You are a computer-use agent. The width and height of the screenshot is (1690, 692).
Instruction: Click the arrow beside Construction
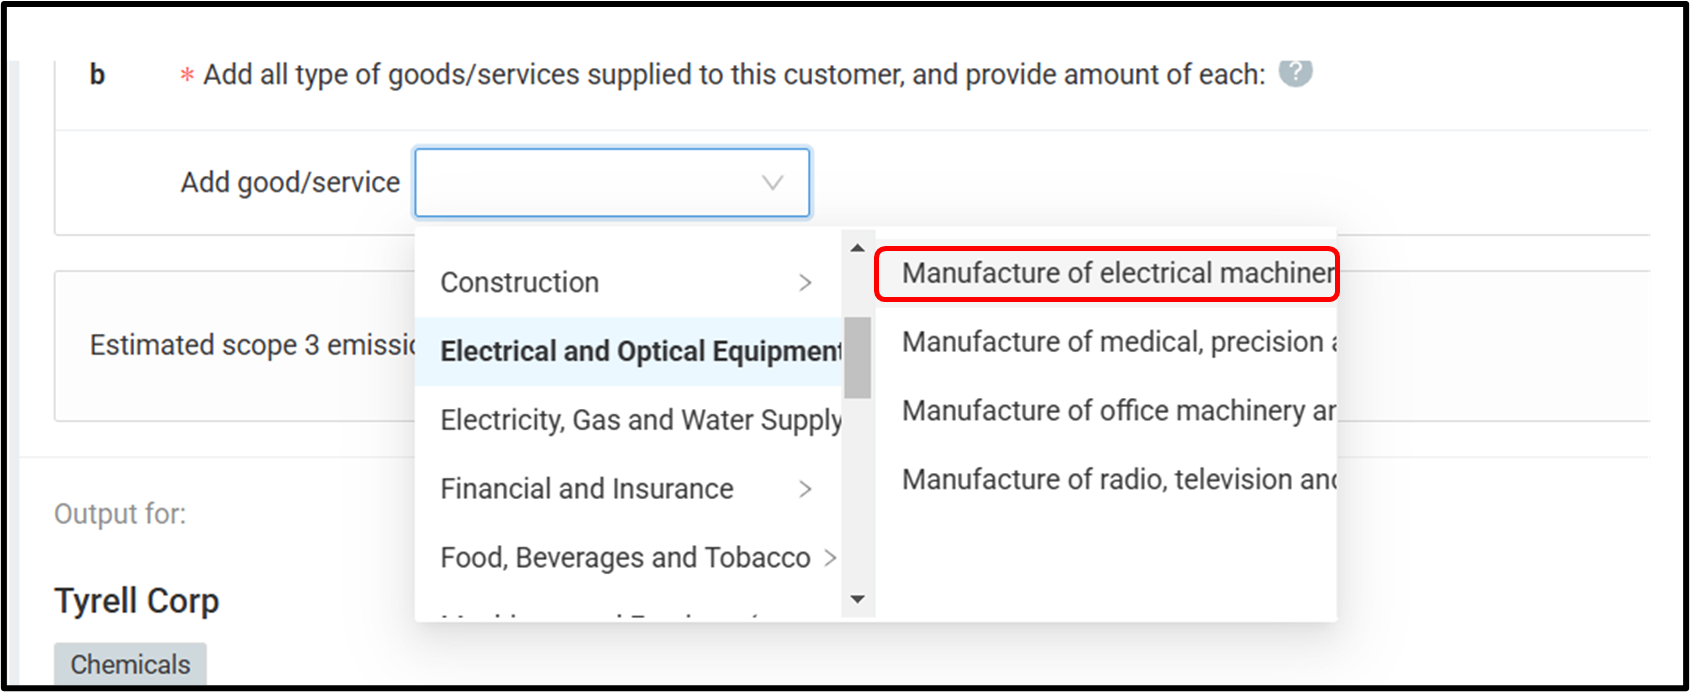click(805, 283)
